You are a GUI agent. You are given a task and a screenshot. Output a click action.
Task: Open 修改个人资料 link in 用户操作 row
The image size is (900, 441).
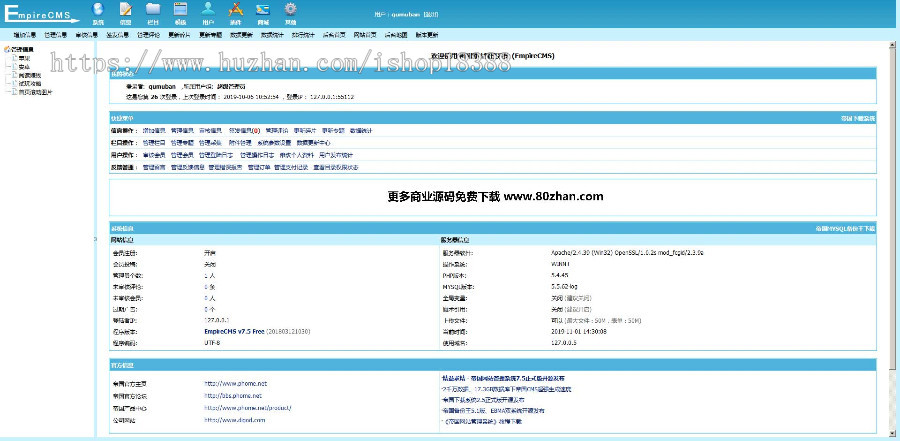coord(296,155)
